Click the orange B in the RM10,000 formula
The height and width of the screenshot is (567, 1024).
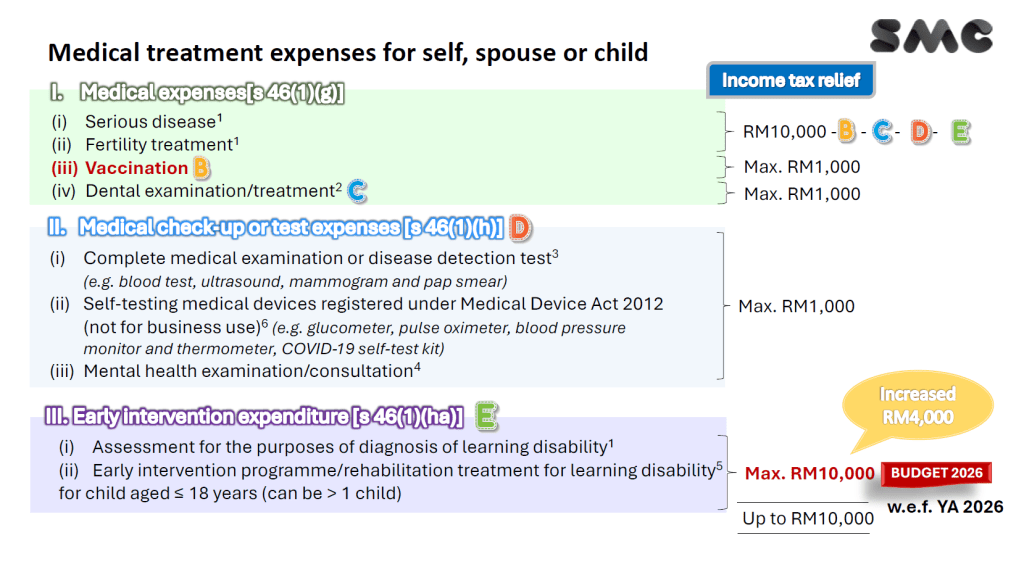[x=846, y=131]
